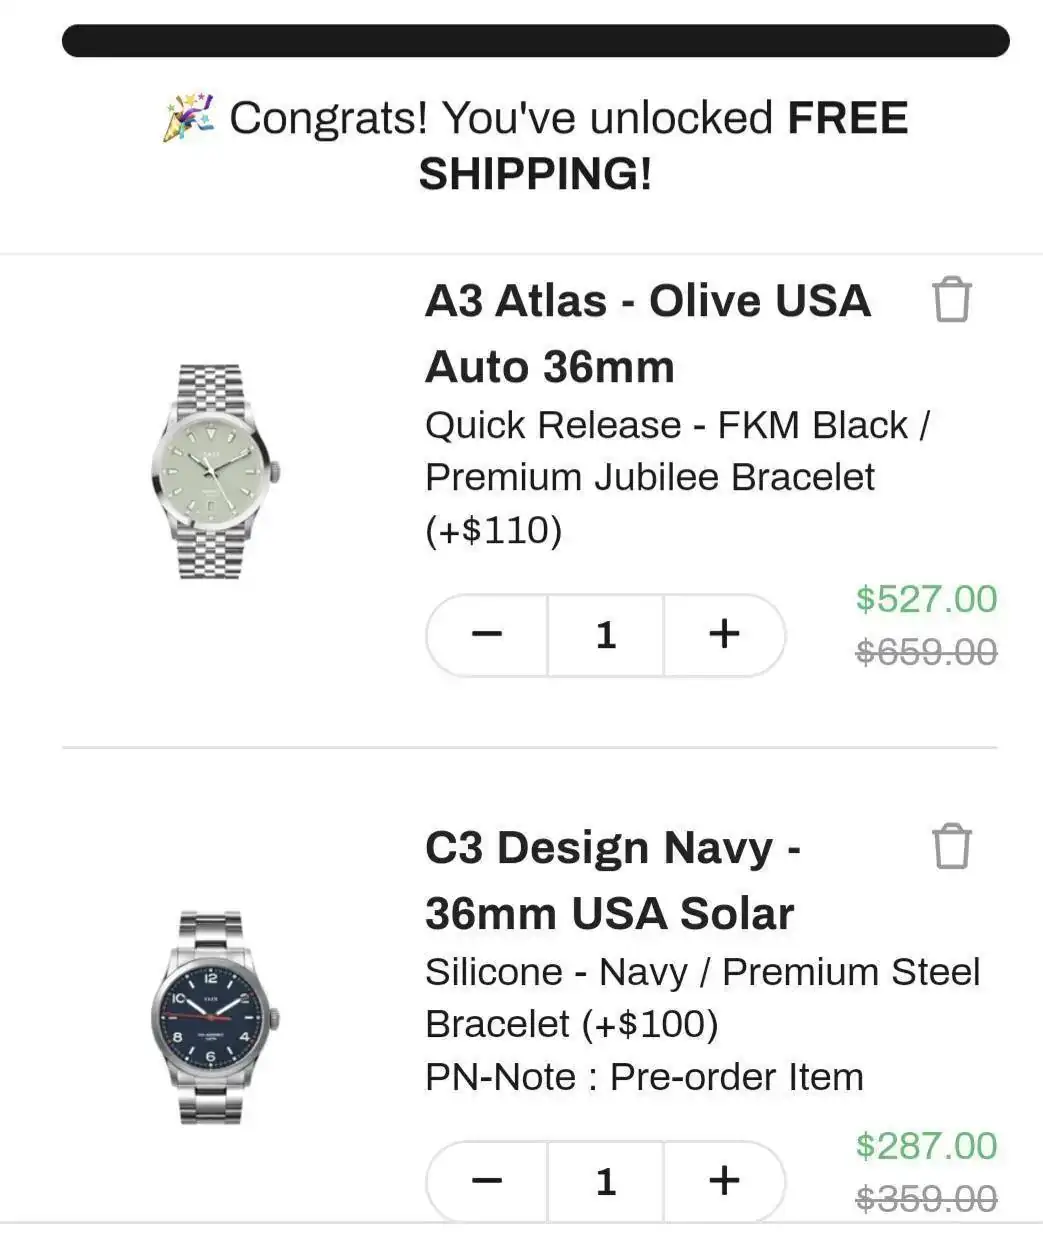Decrease C3 Design Navy quantity
This screenshot has height=1245, width=1043.
487,1181
